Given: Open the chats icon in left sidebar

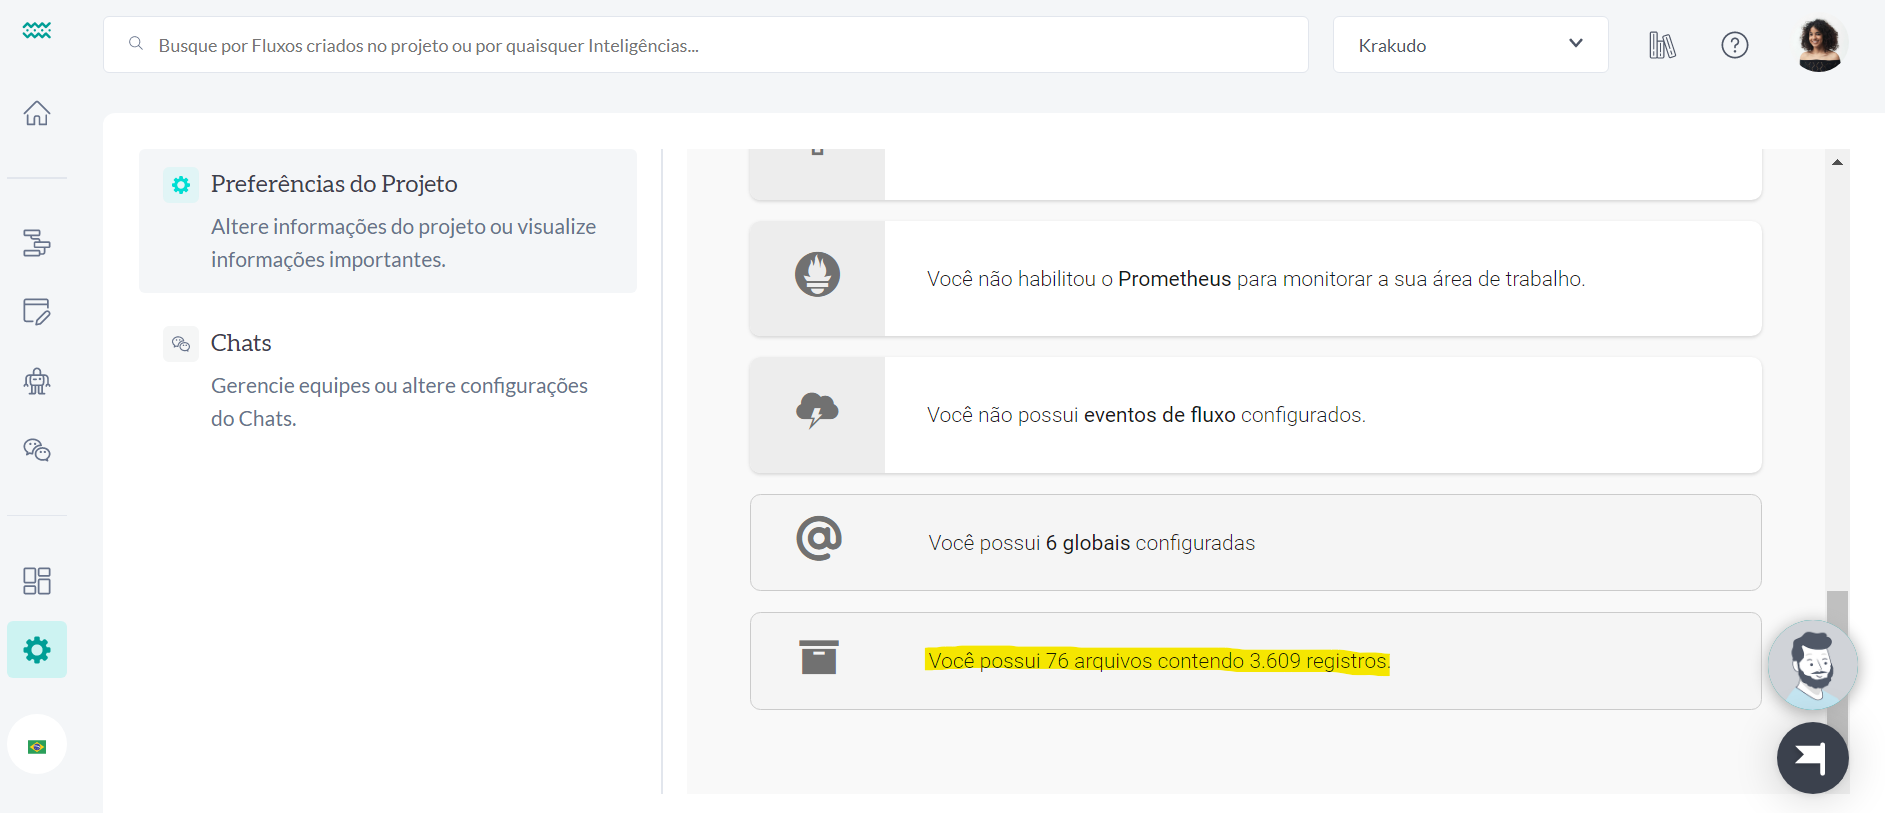Looking at the screenshot, I should click(x=37, y=450).
